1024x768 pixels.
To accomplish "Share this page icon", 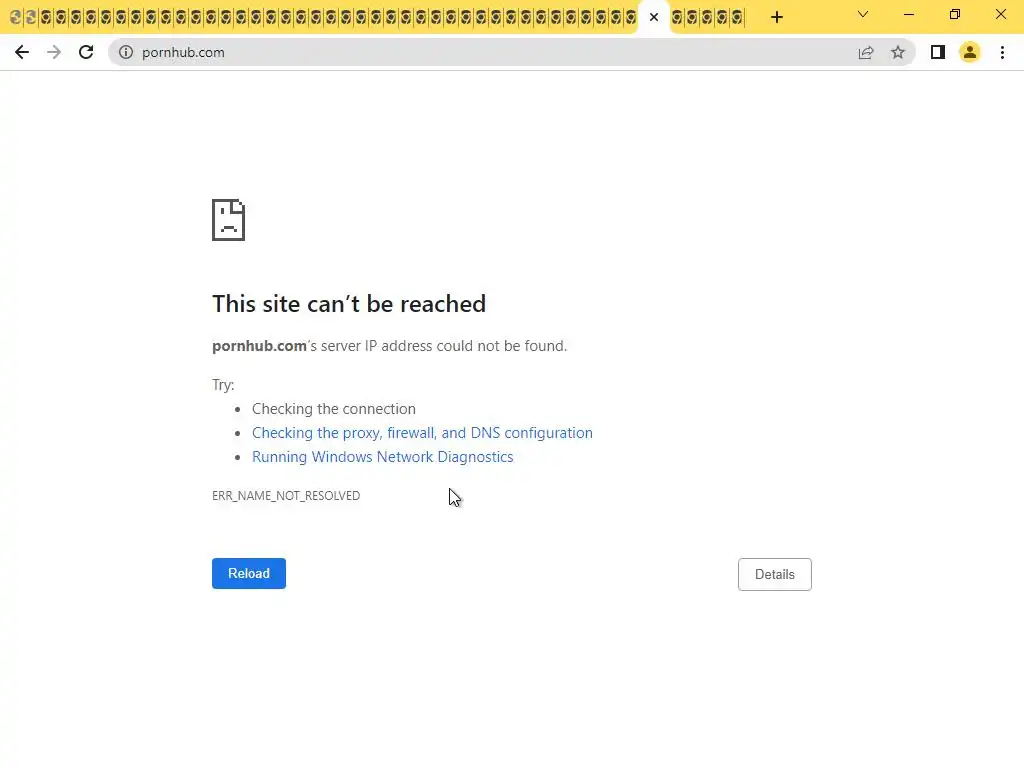I will pos(866,52).
